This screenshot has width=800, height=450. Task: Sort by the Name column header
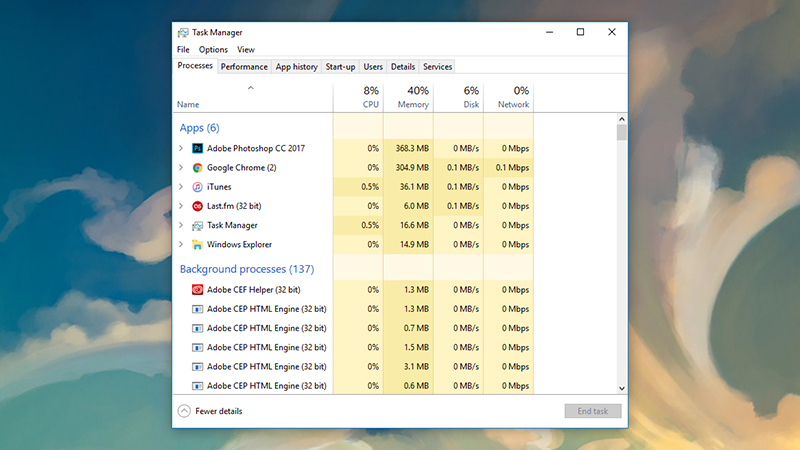pyautogui.click(x=253, y=98)
